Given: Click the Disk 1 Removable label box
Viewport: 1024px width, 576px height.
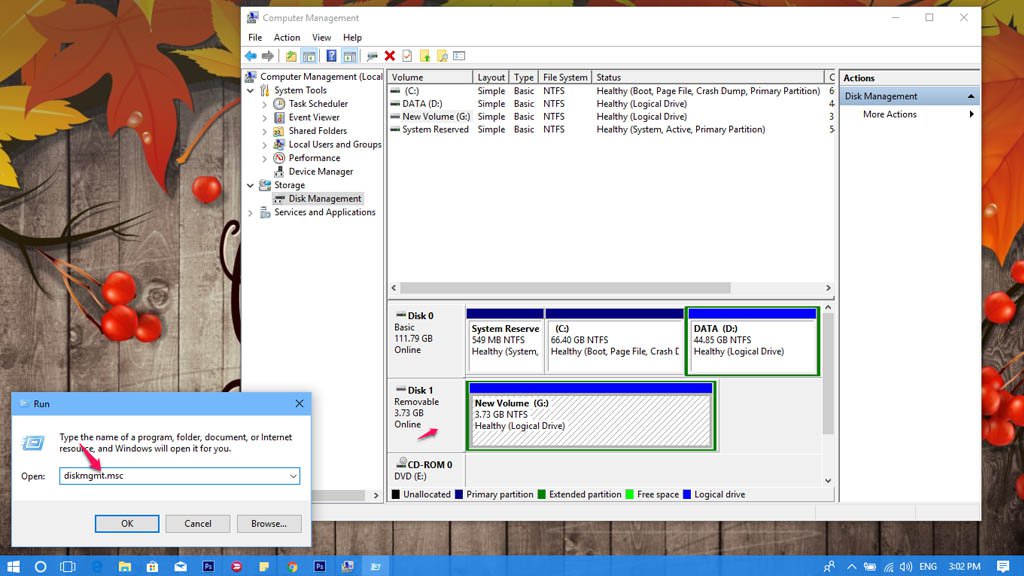Looking at the screenshot, I should tap(426, 415).
